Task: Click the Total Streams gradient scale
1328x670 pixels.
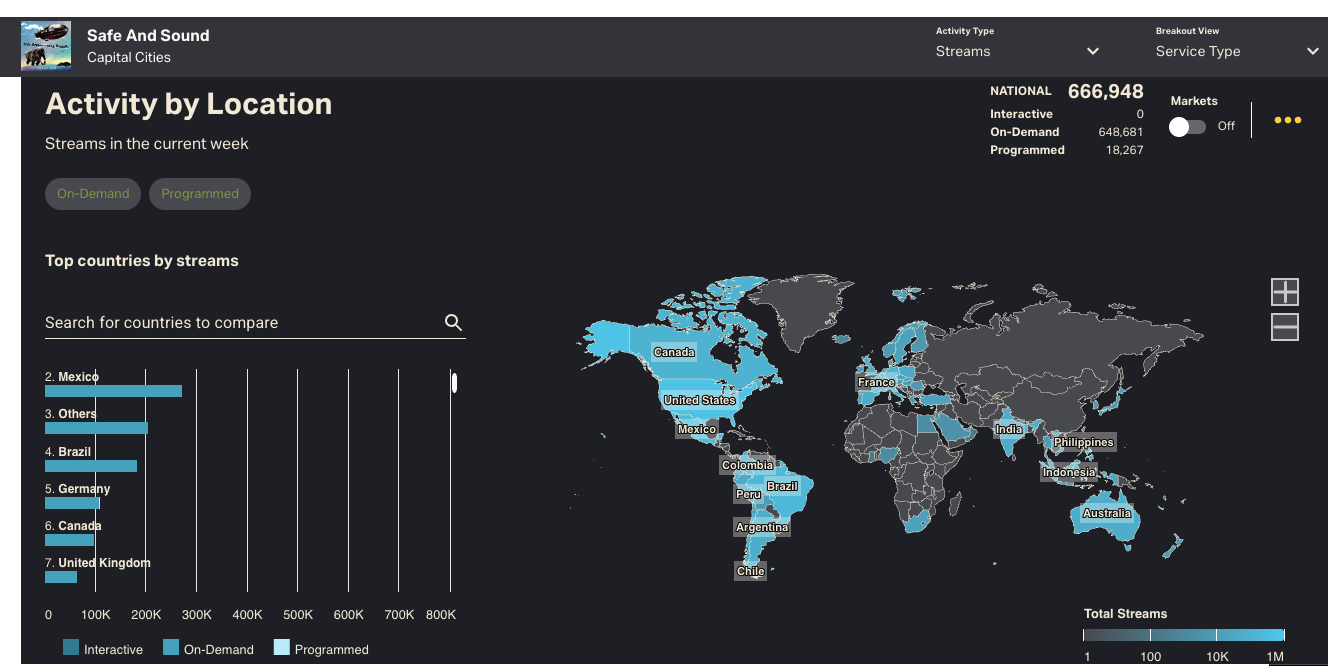Action: [1183, 635]
